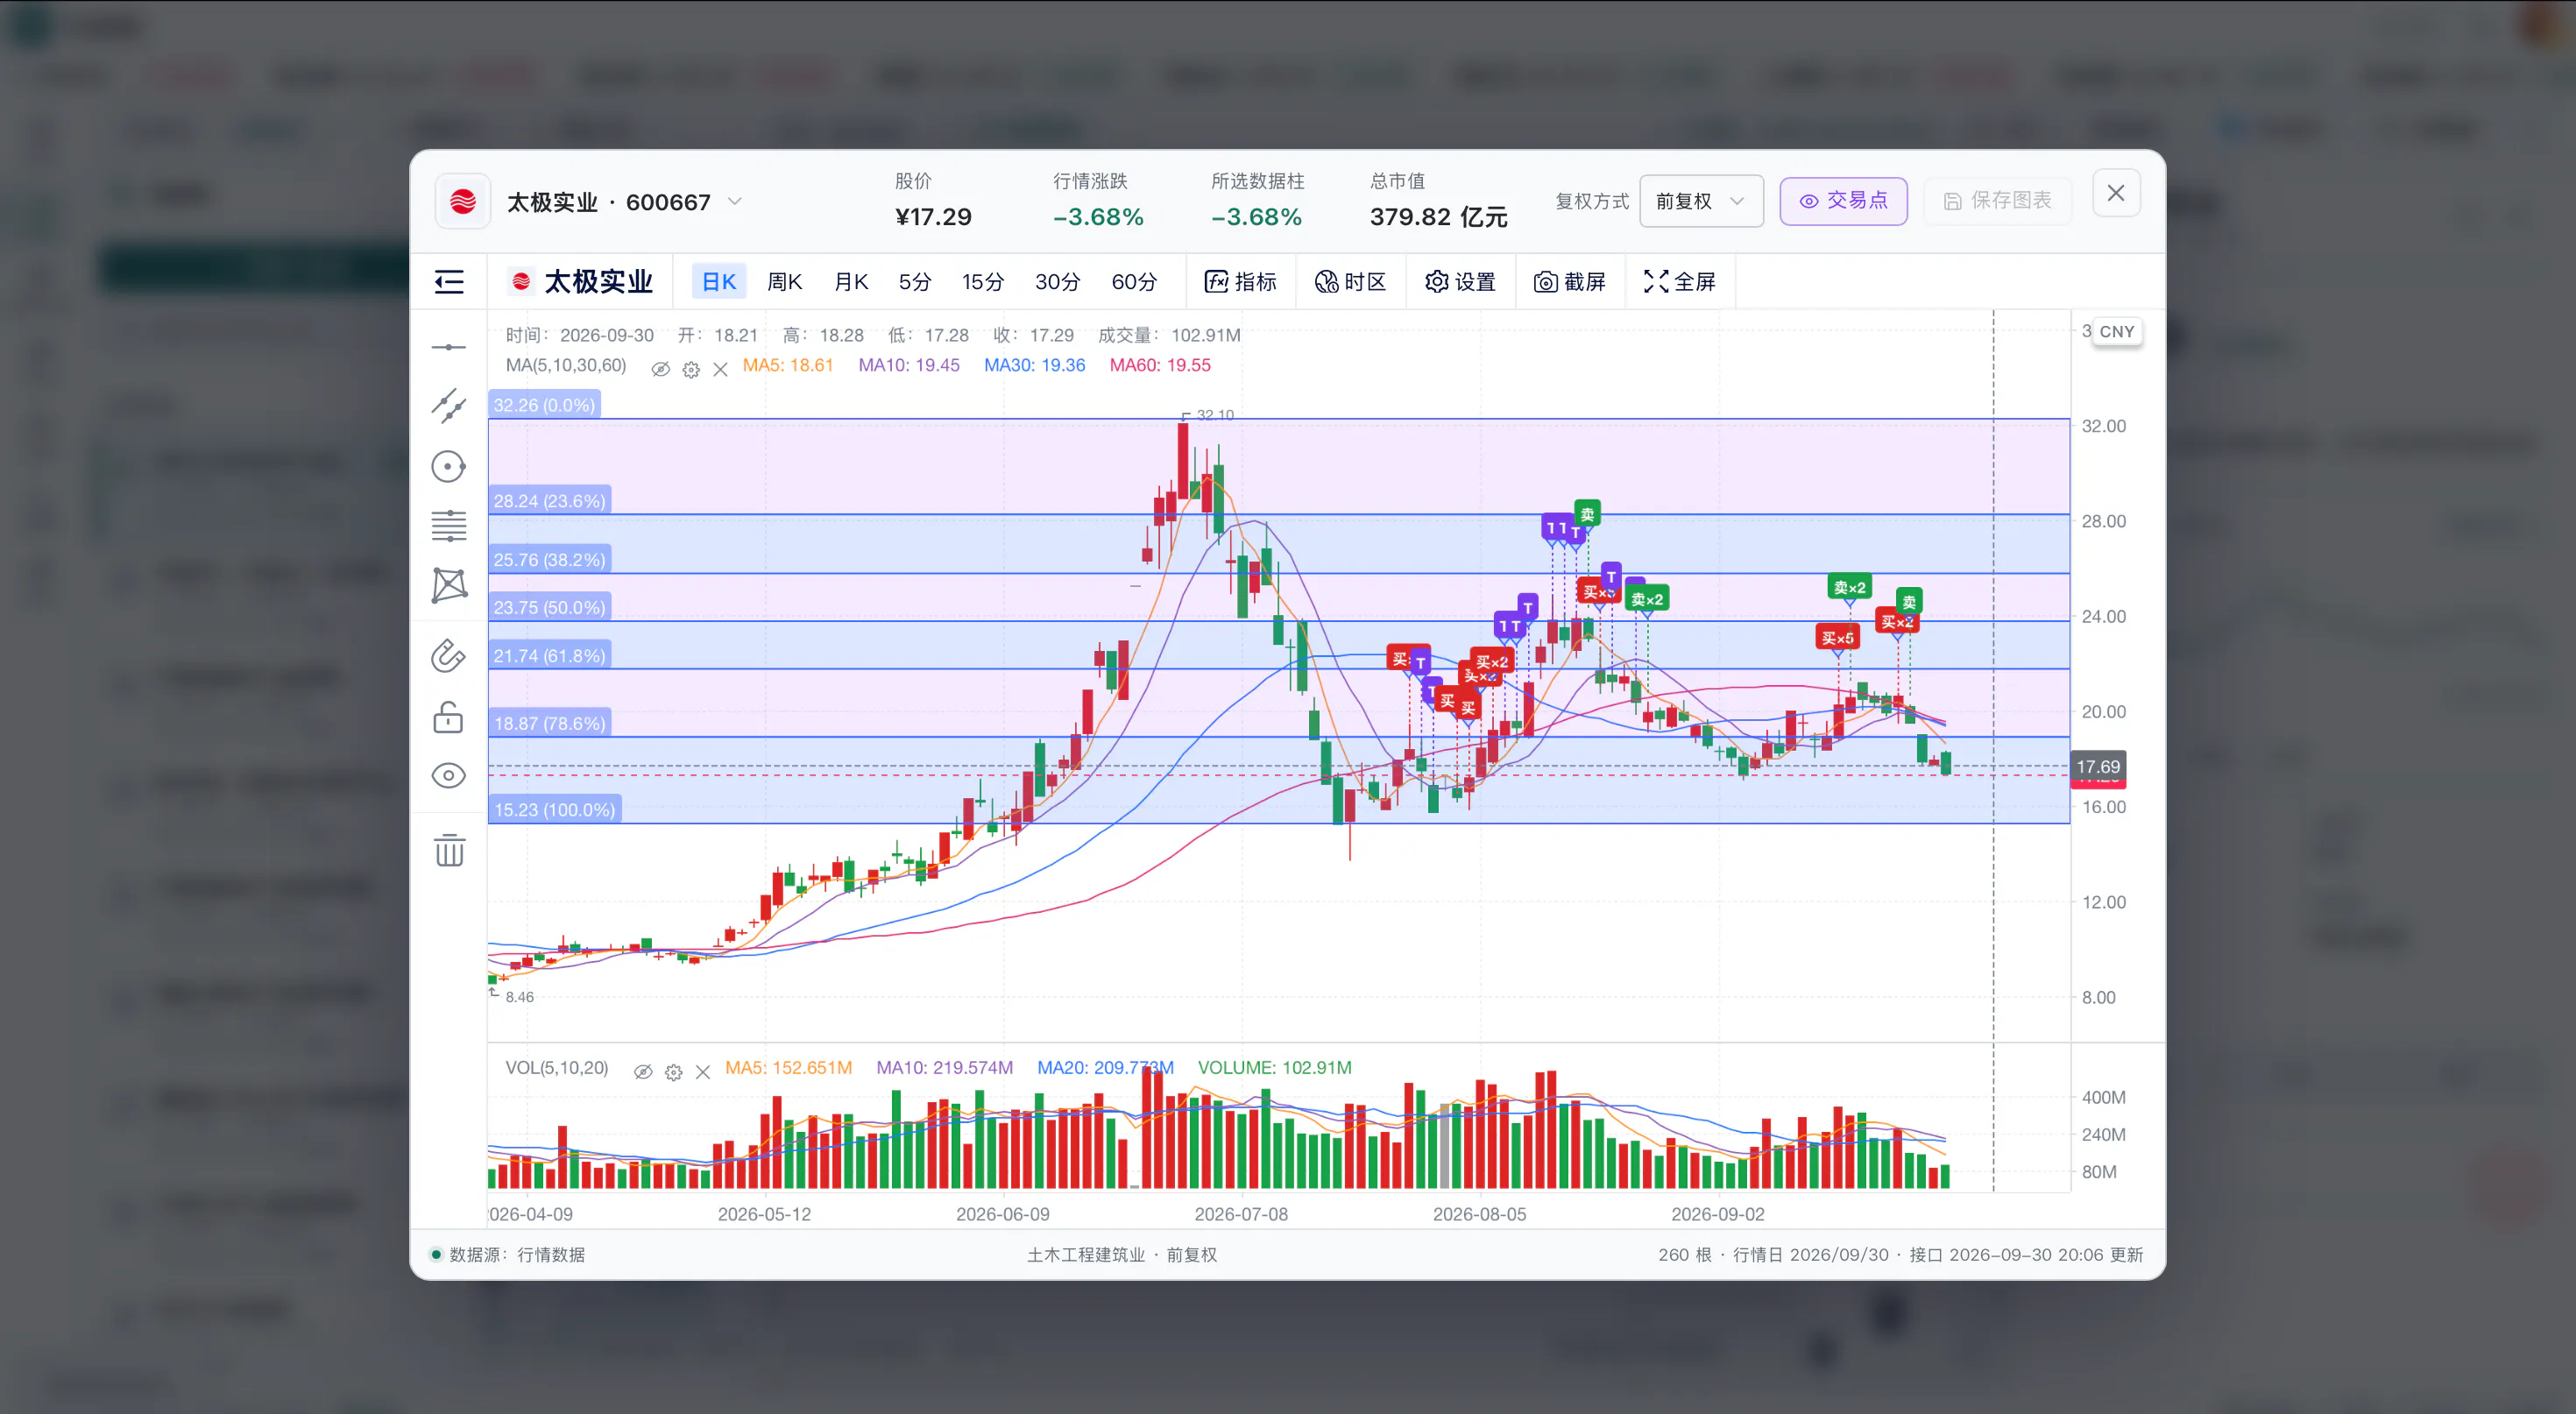This screenshot has height=1414, width=2576.
Task: Click the 23.75 (50.0%) Fibonacci level label
Action: 549,607
